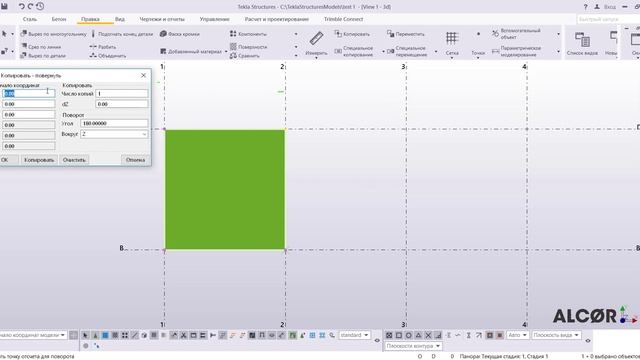Expand Вспомогательный объект dropdown

click(558, 34)
